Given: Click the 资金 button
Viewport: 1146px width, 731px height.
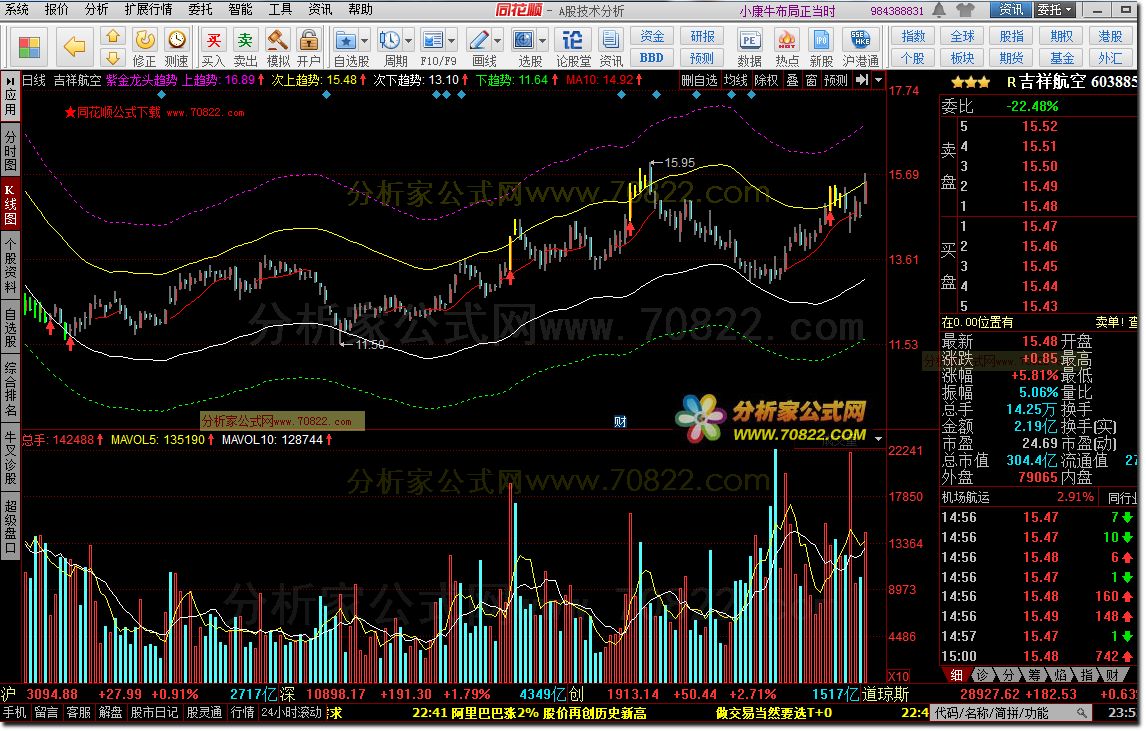Looking at the screenshot, I should tap(652, 36).
